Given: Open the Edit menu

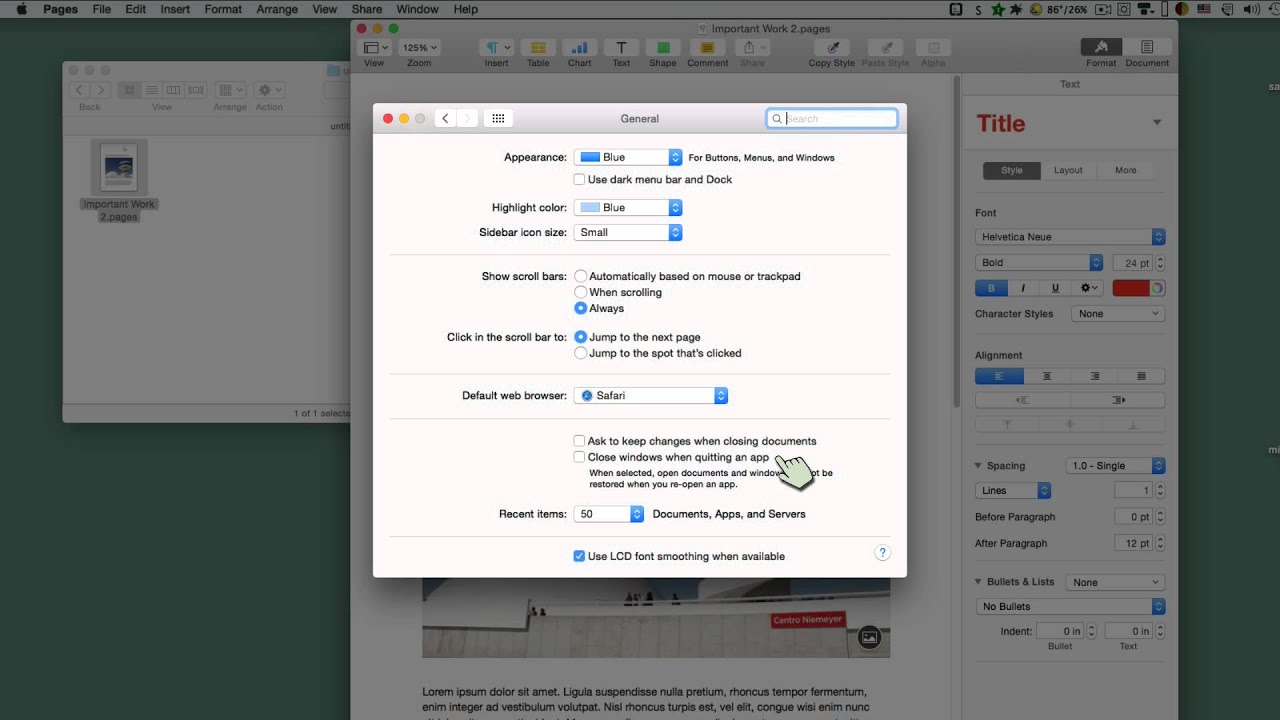Looking at the screenshot, I should (135, 9).
